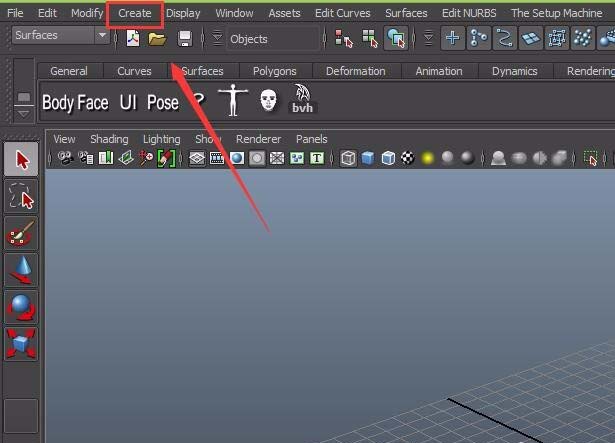This screenshot has height=443, width=615.
Task: Open the File menu
Action: pos(15,13)
